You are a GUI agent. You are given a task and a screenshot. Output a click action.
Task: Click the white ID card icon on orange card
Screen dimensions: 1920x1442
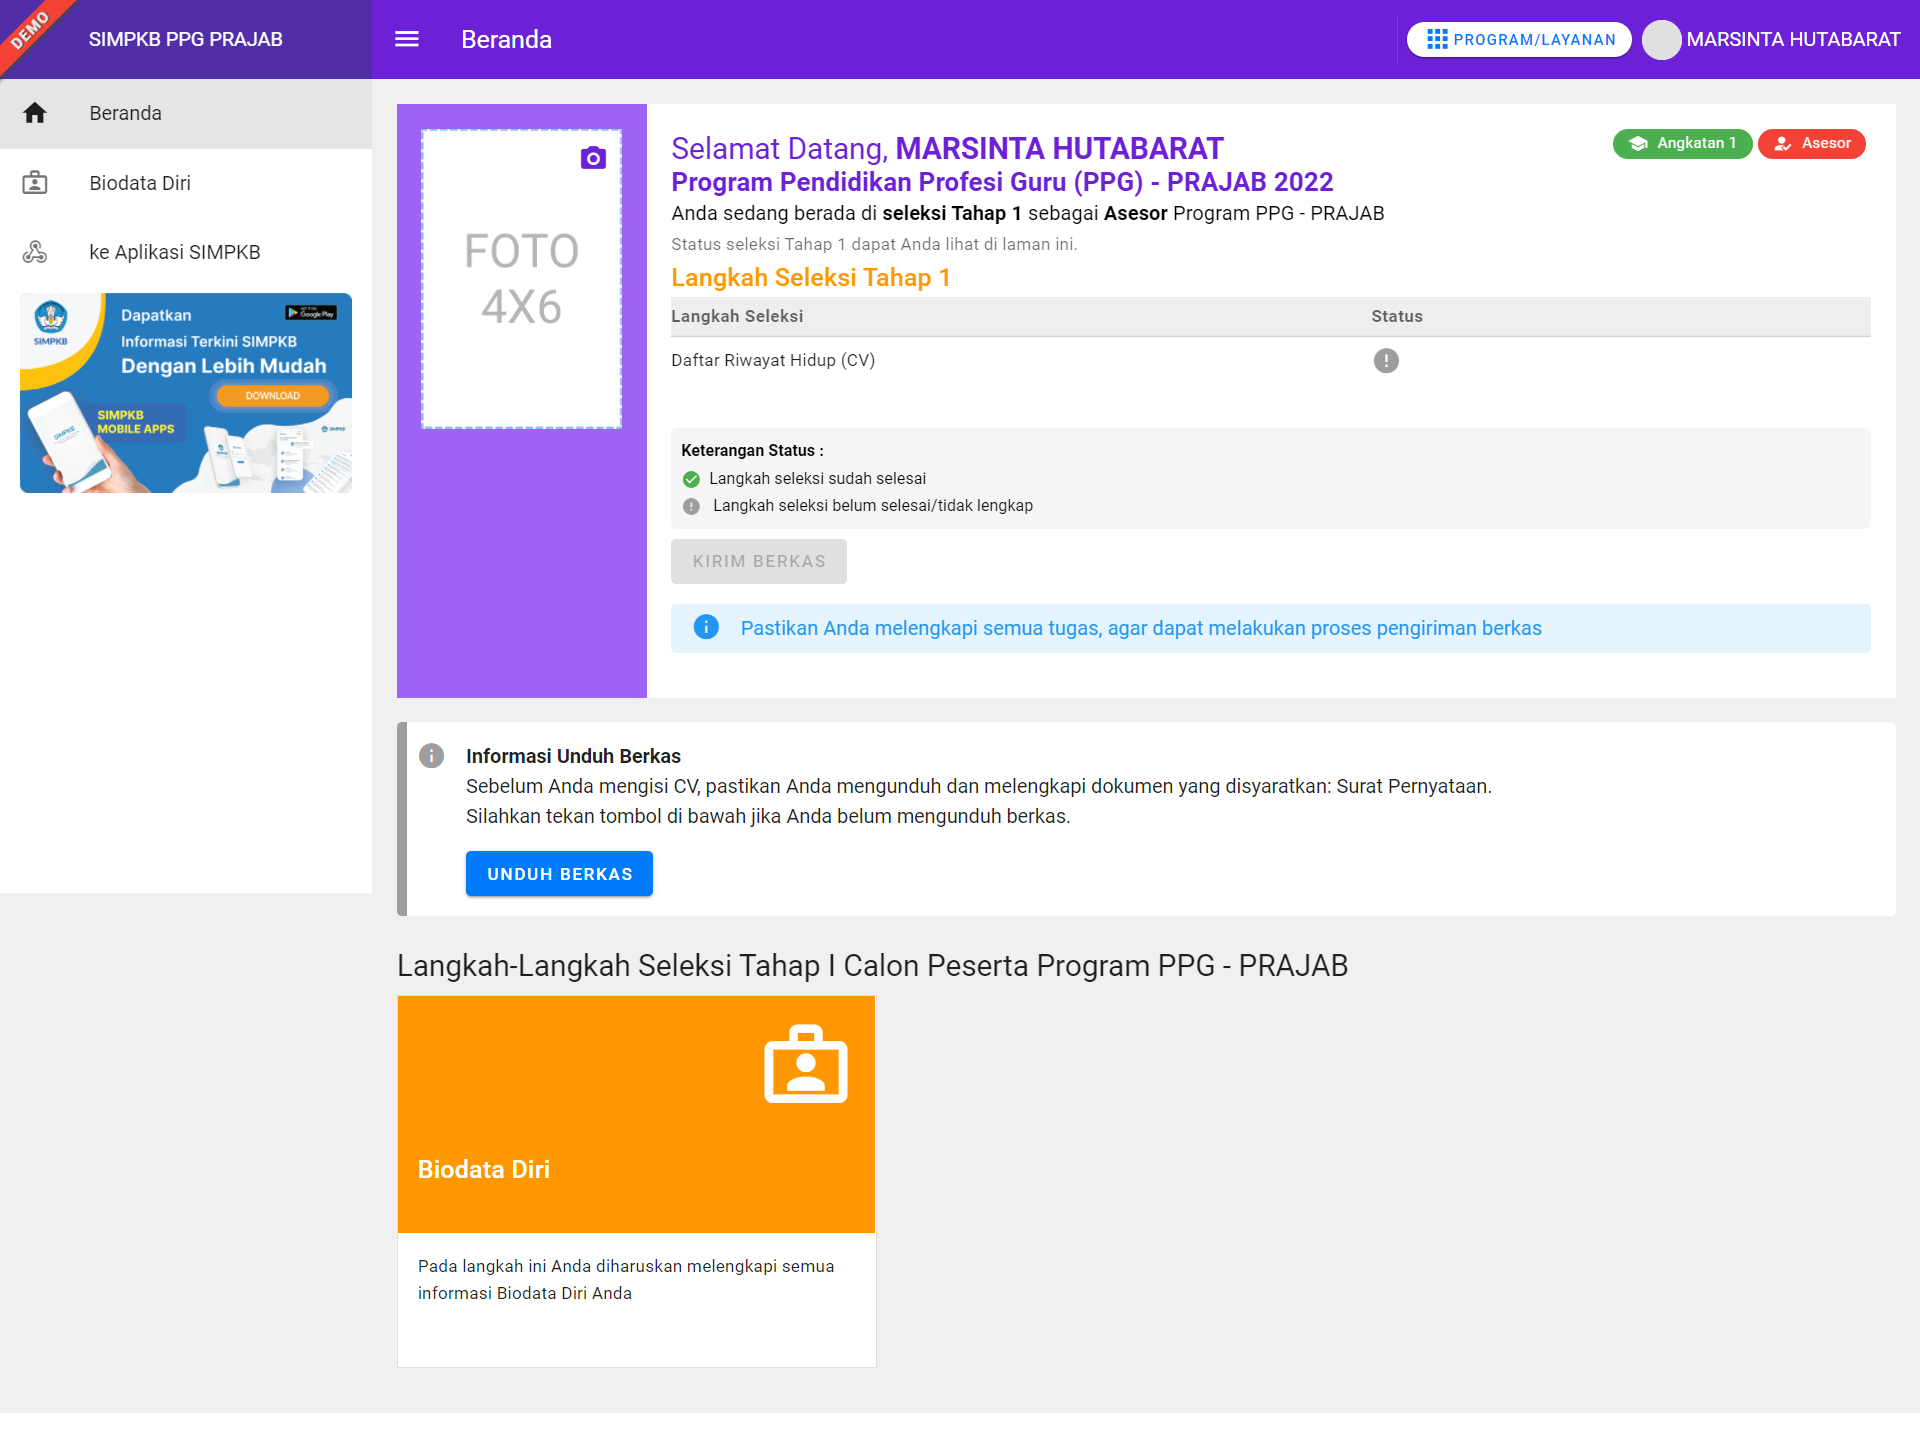pos(806,1064)
